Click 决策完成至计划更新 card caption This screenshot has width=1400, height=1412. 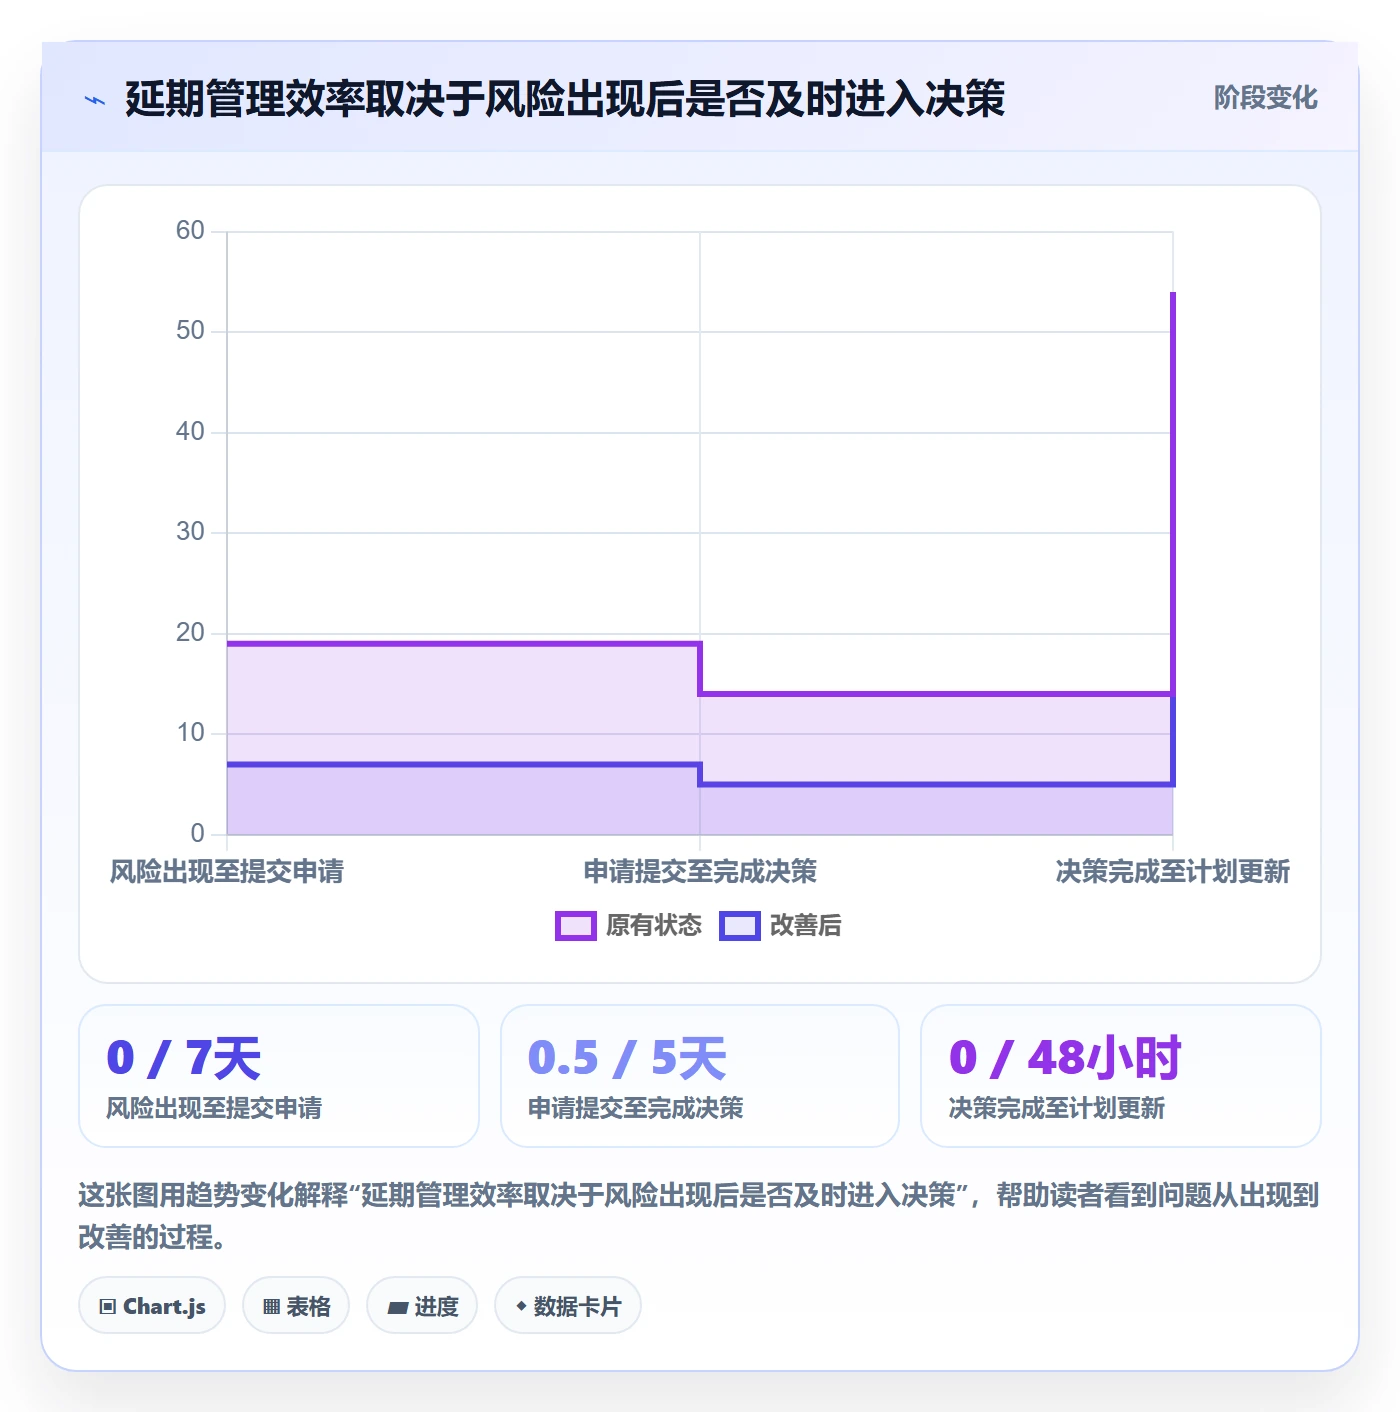tap(1057, 1108)
